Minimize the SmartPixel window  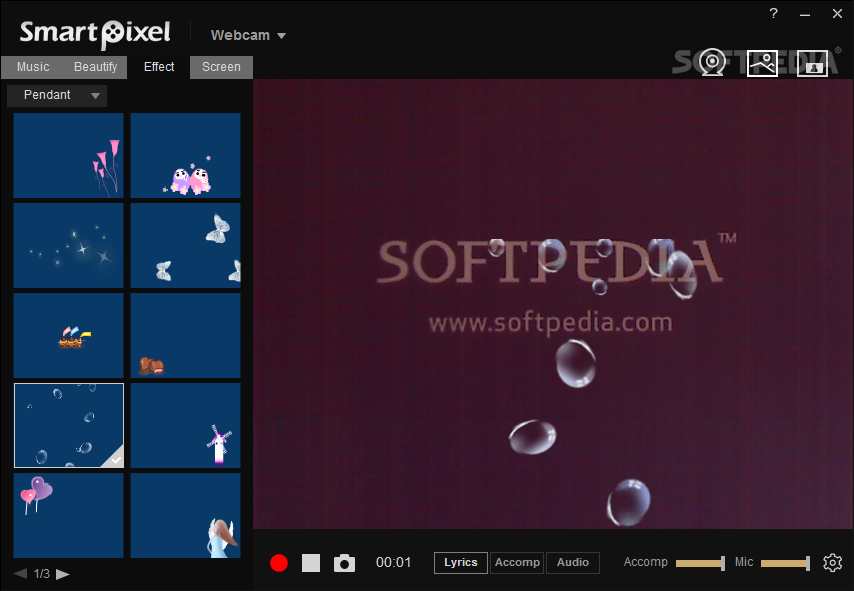tap(805, 15)
